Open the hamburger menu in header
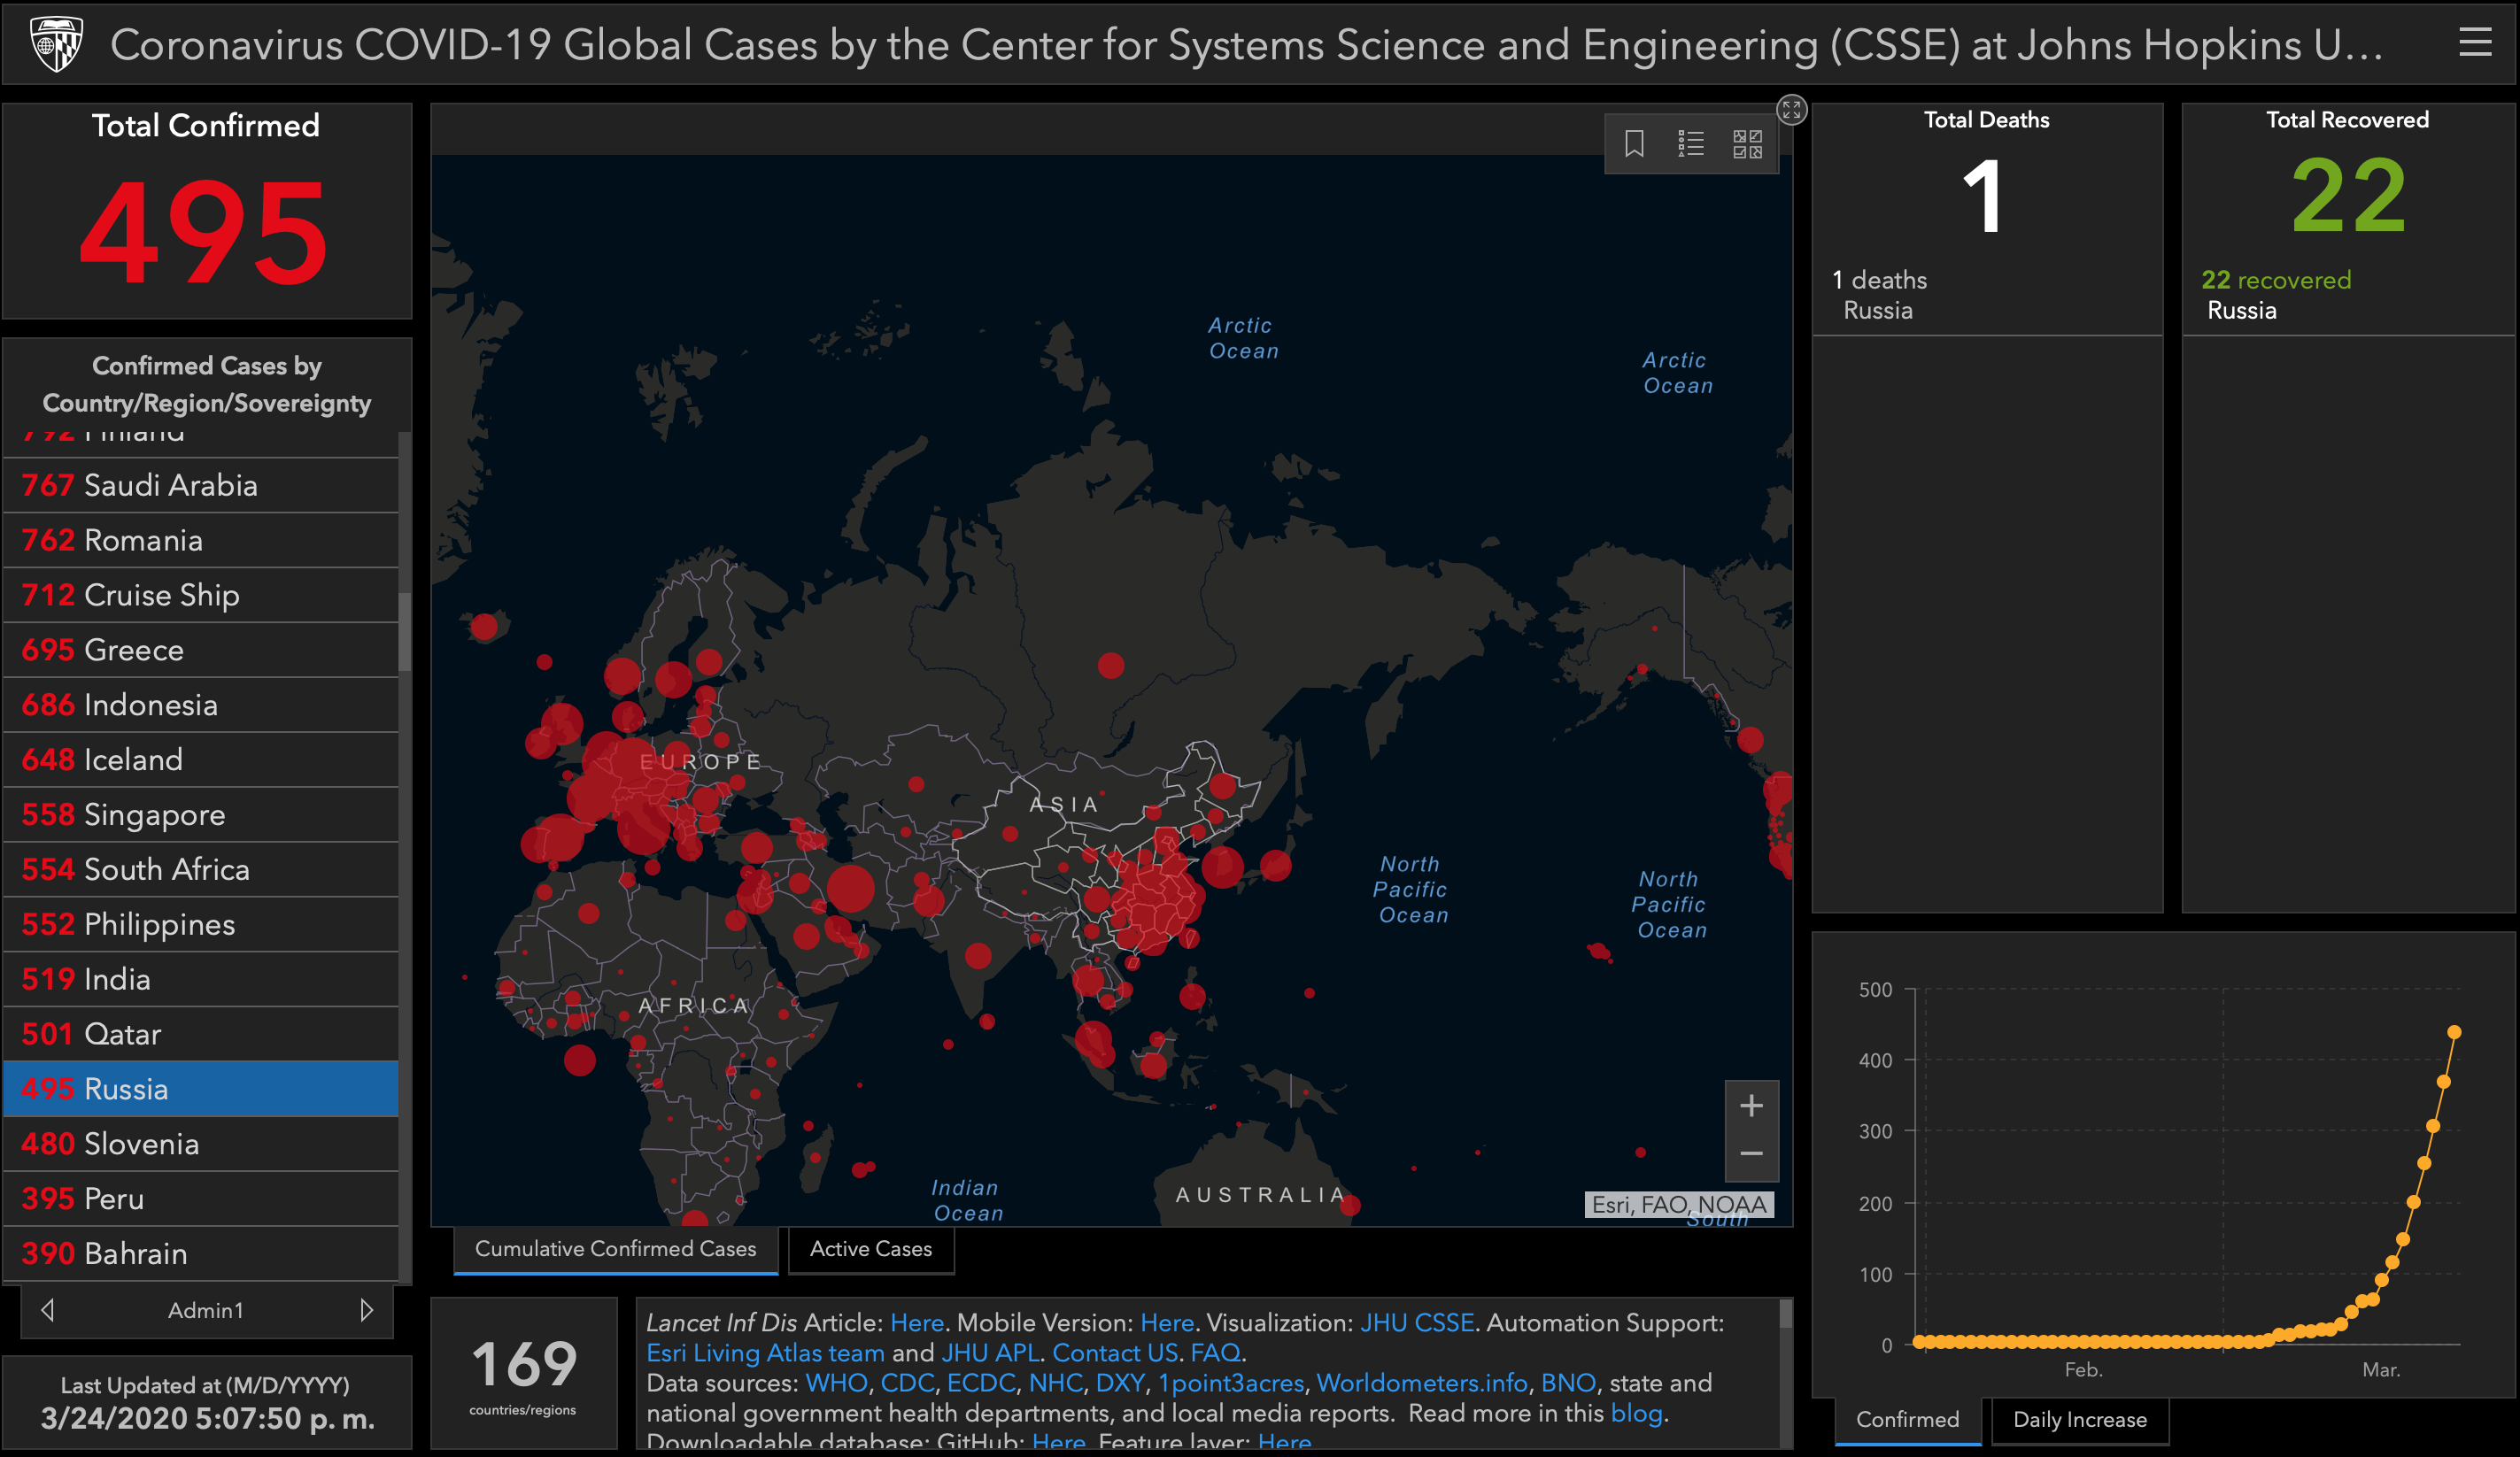The height and width of the screenshot is (1457, 2520). pyautogui.click(x=2475, y=43)
